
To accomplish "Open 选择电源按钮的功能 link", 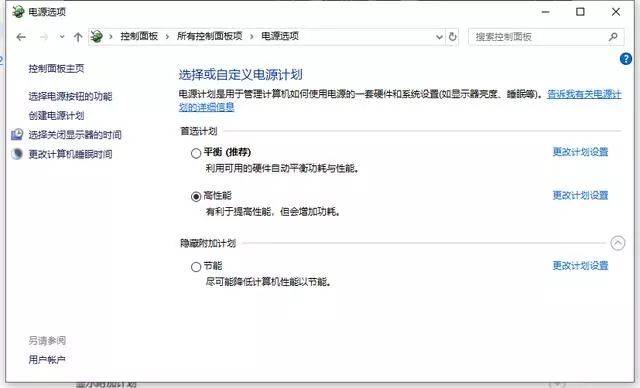I will tap(70, 96).
